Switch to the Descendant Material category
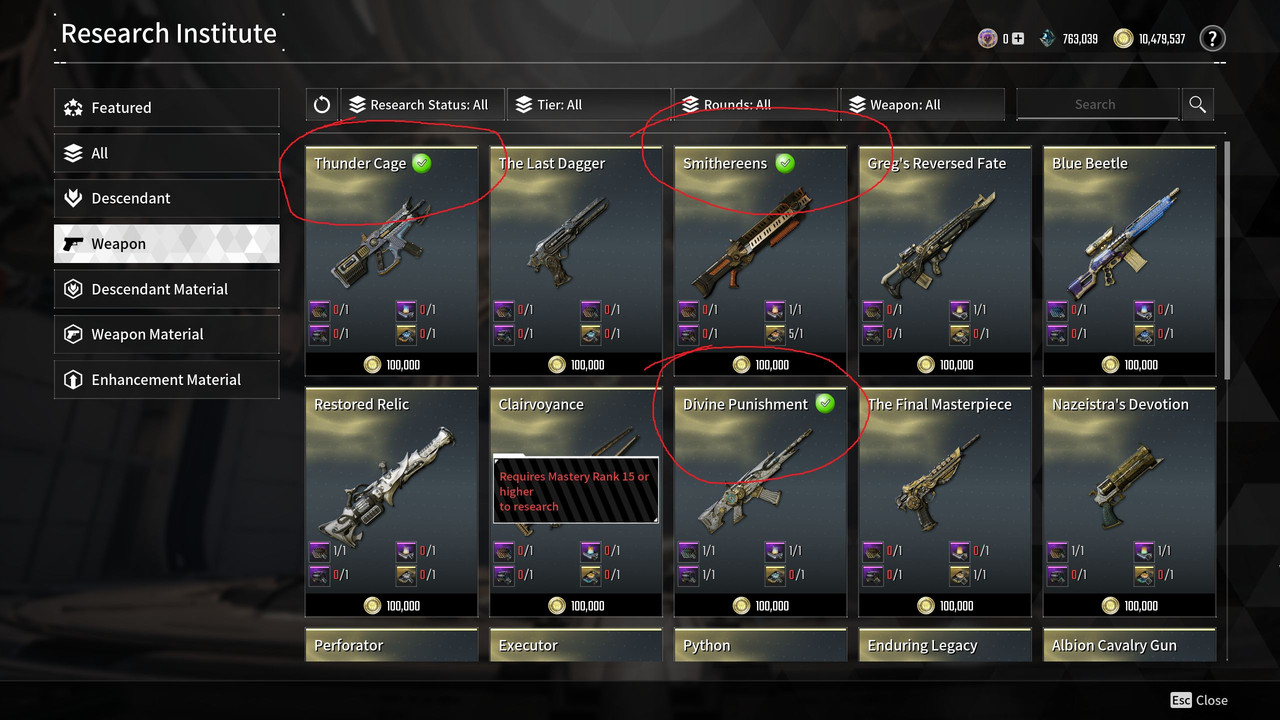1280x720 pixels. point(166,289)
